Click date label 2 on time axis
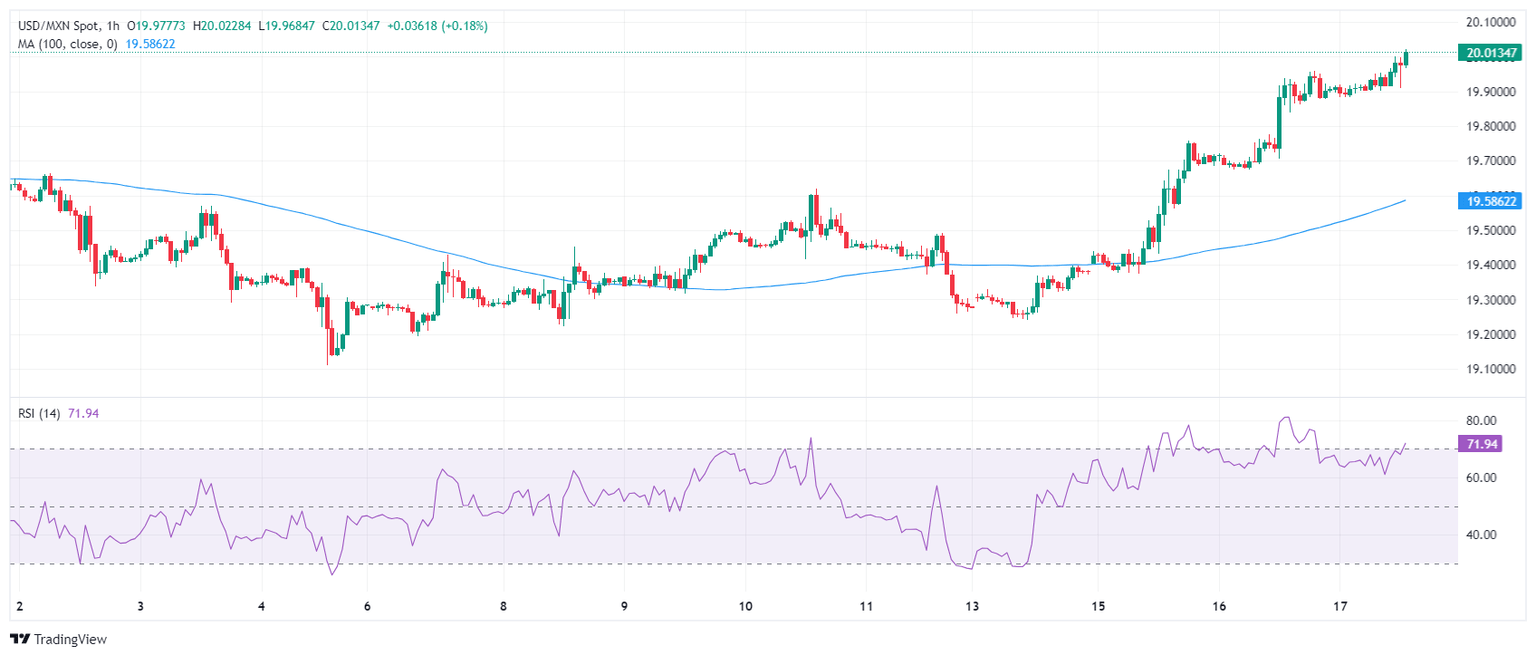The width and height of the screenshot is (1536, 657). point(20,606)
